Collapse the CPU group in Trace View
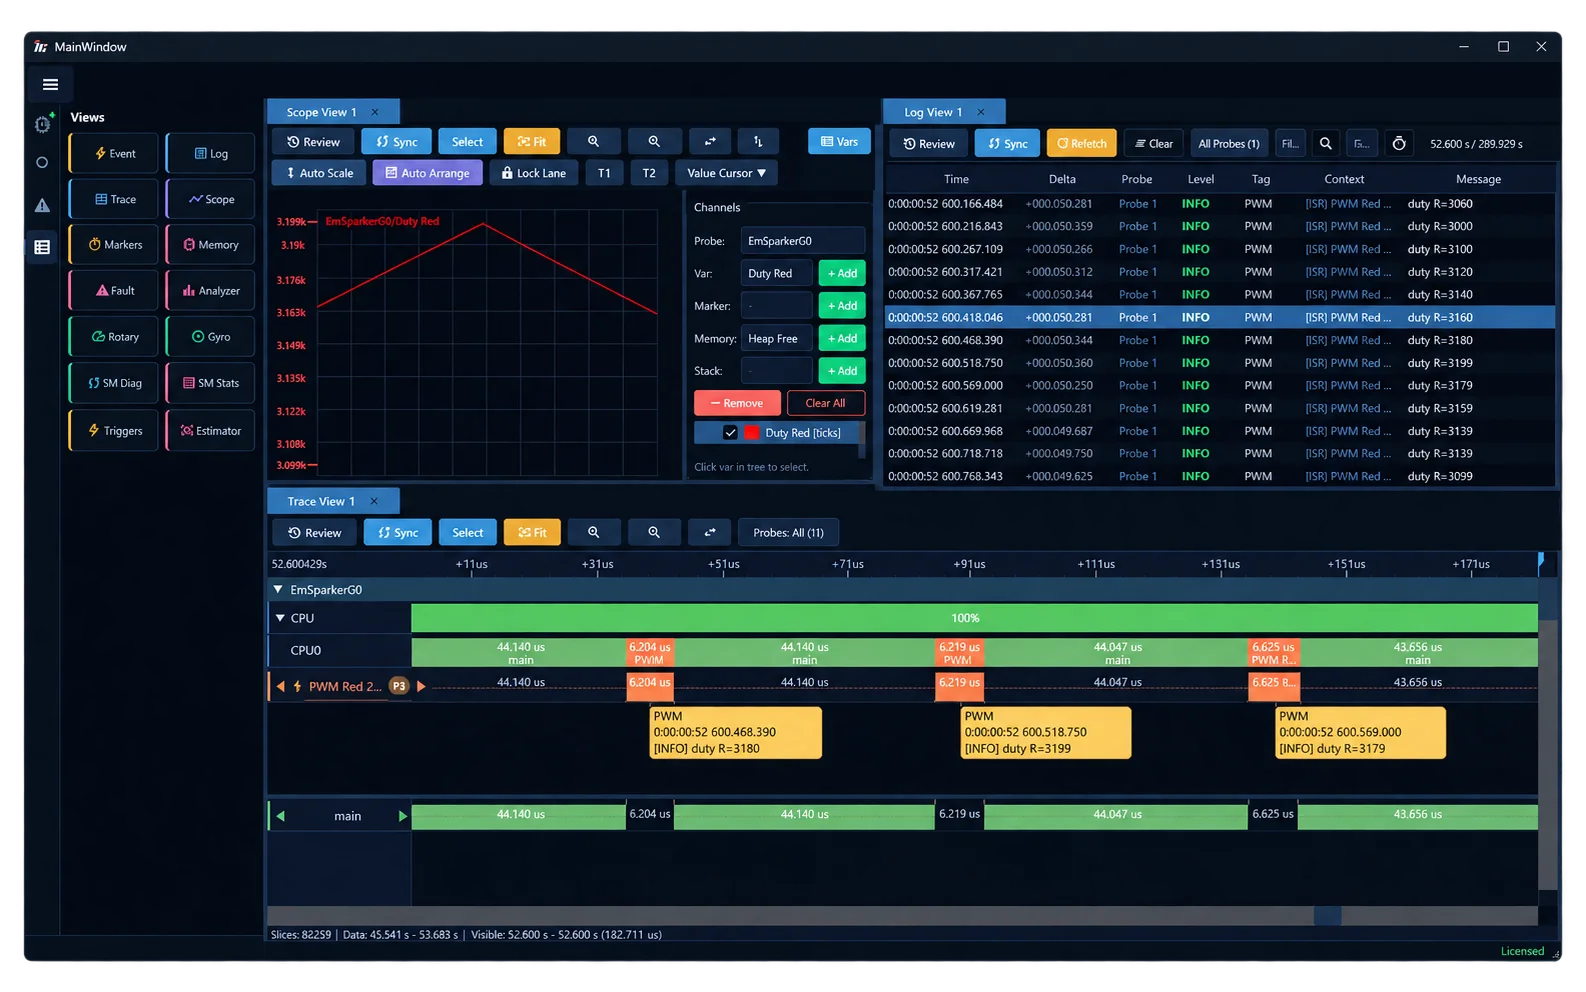The height and width of the screenshot is (992, 1586). click(280, 618)
